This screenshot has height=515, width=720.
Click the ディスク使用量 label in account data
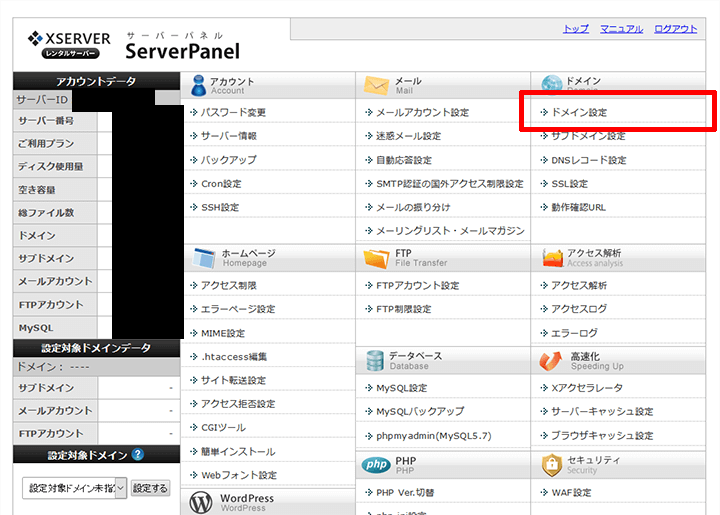[51, 167]
